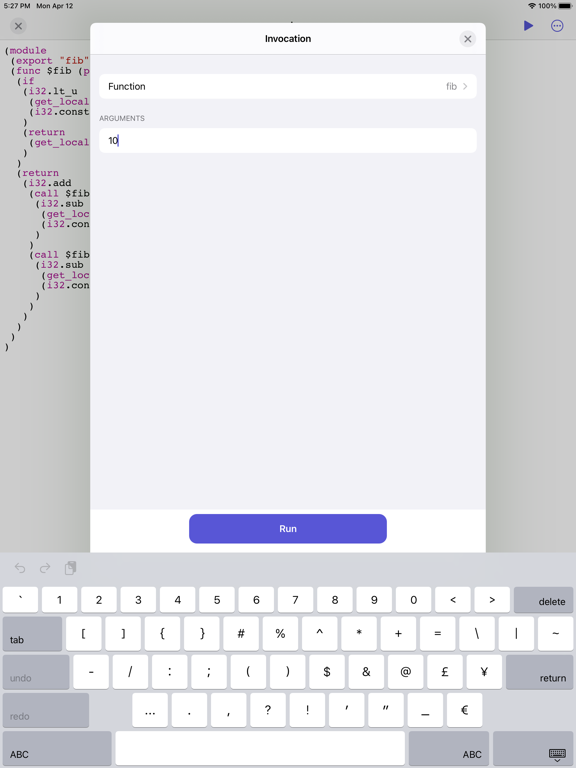Tap the exclamation mark key
576x768 pixels.
(307, 710)
